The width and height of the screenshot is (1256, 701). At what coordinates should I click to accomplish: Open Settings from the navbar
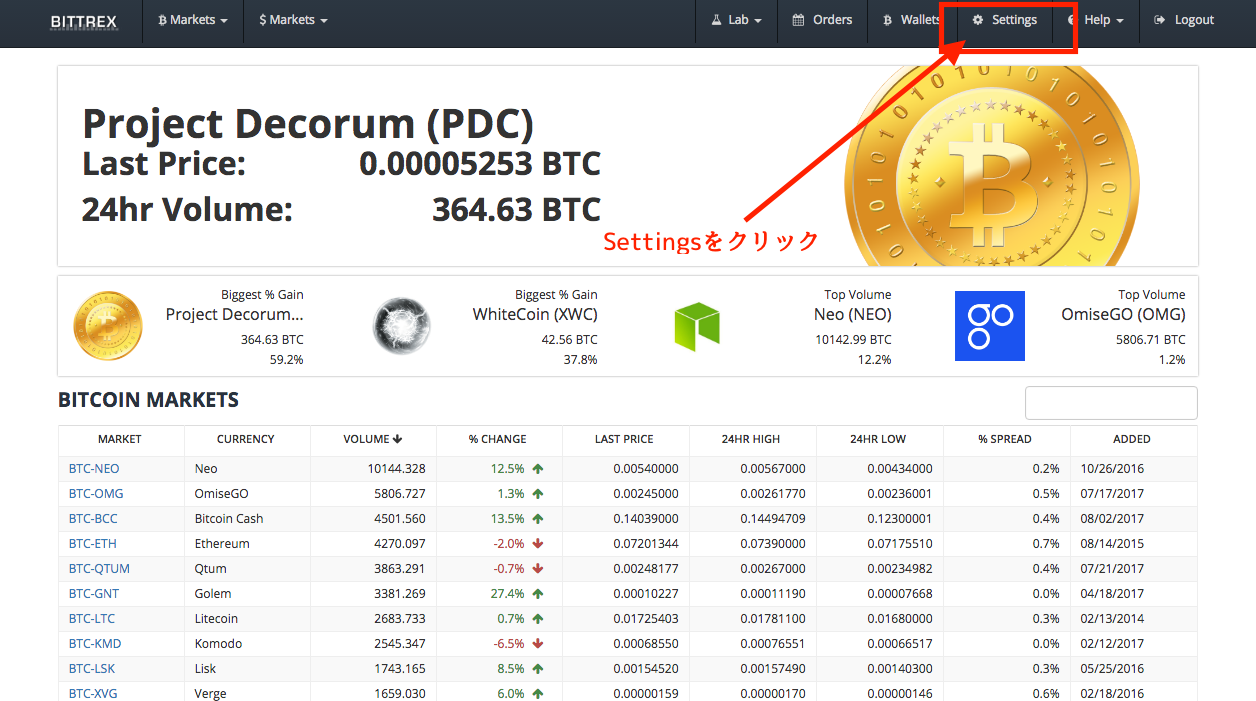[1005, 20]
